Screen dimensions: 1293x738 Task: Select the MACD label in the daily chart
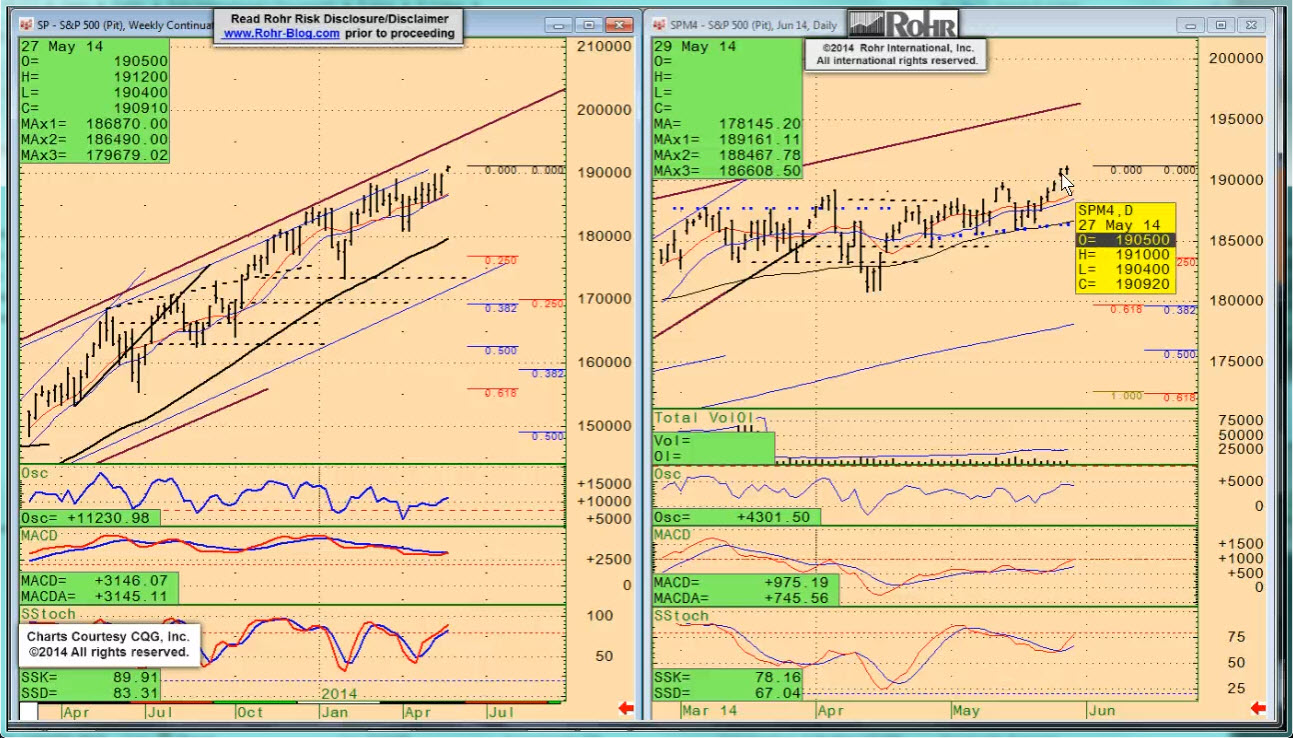tap(672, 535)
